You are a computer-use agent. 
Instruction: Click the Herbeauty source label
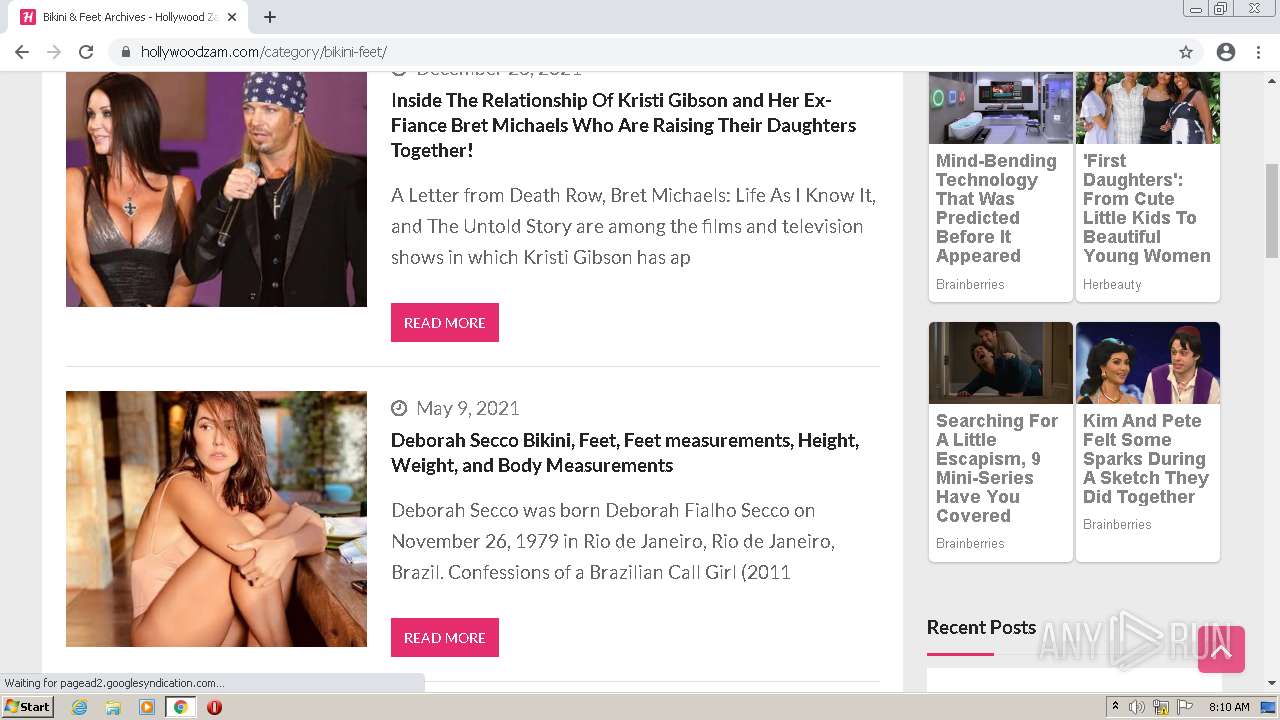click(x=1112, y=285)
